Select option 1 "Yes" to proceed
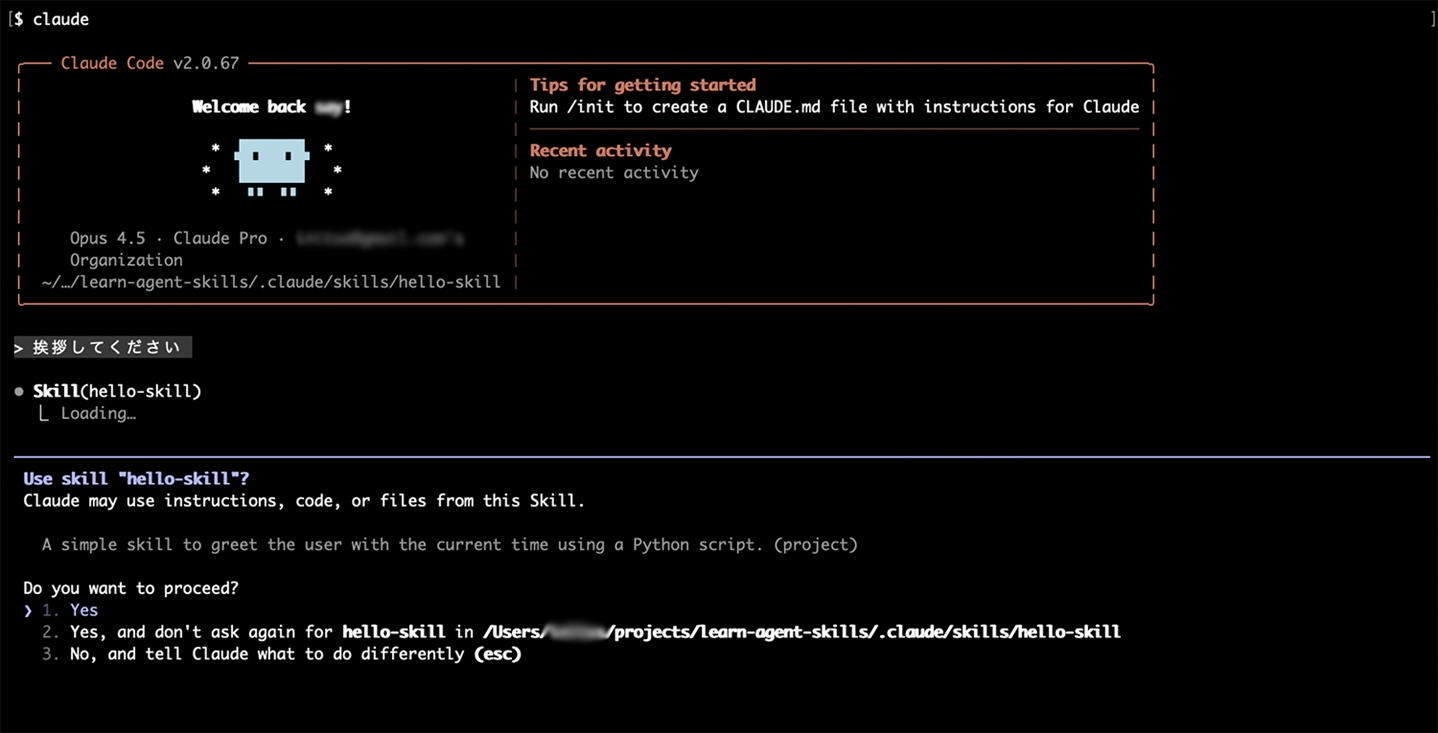Viewport: 1438px width, 733px height. [x=83, y=610]
